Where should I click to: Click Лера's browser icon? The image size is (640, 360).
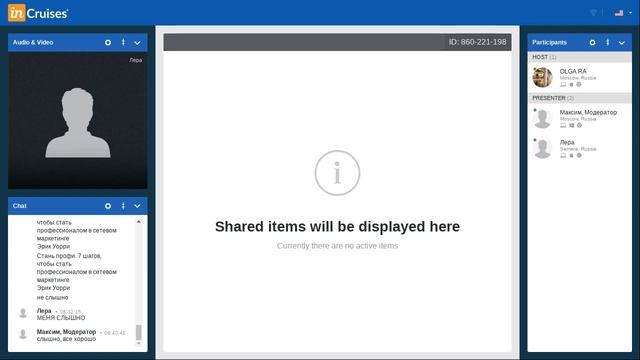pyautogui.click(x=579, y=156)
